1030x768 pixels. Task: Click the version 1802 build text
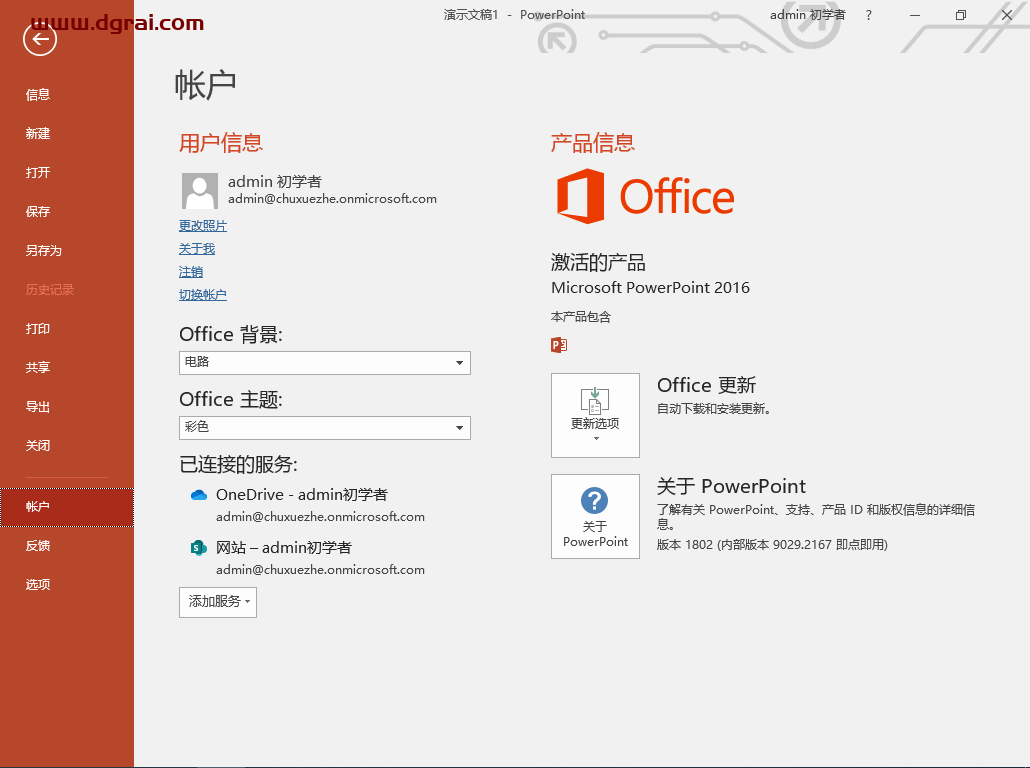point(772,545)
